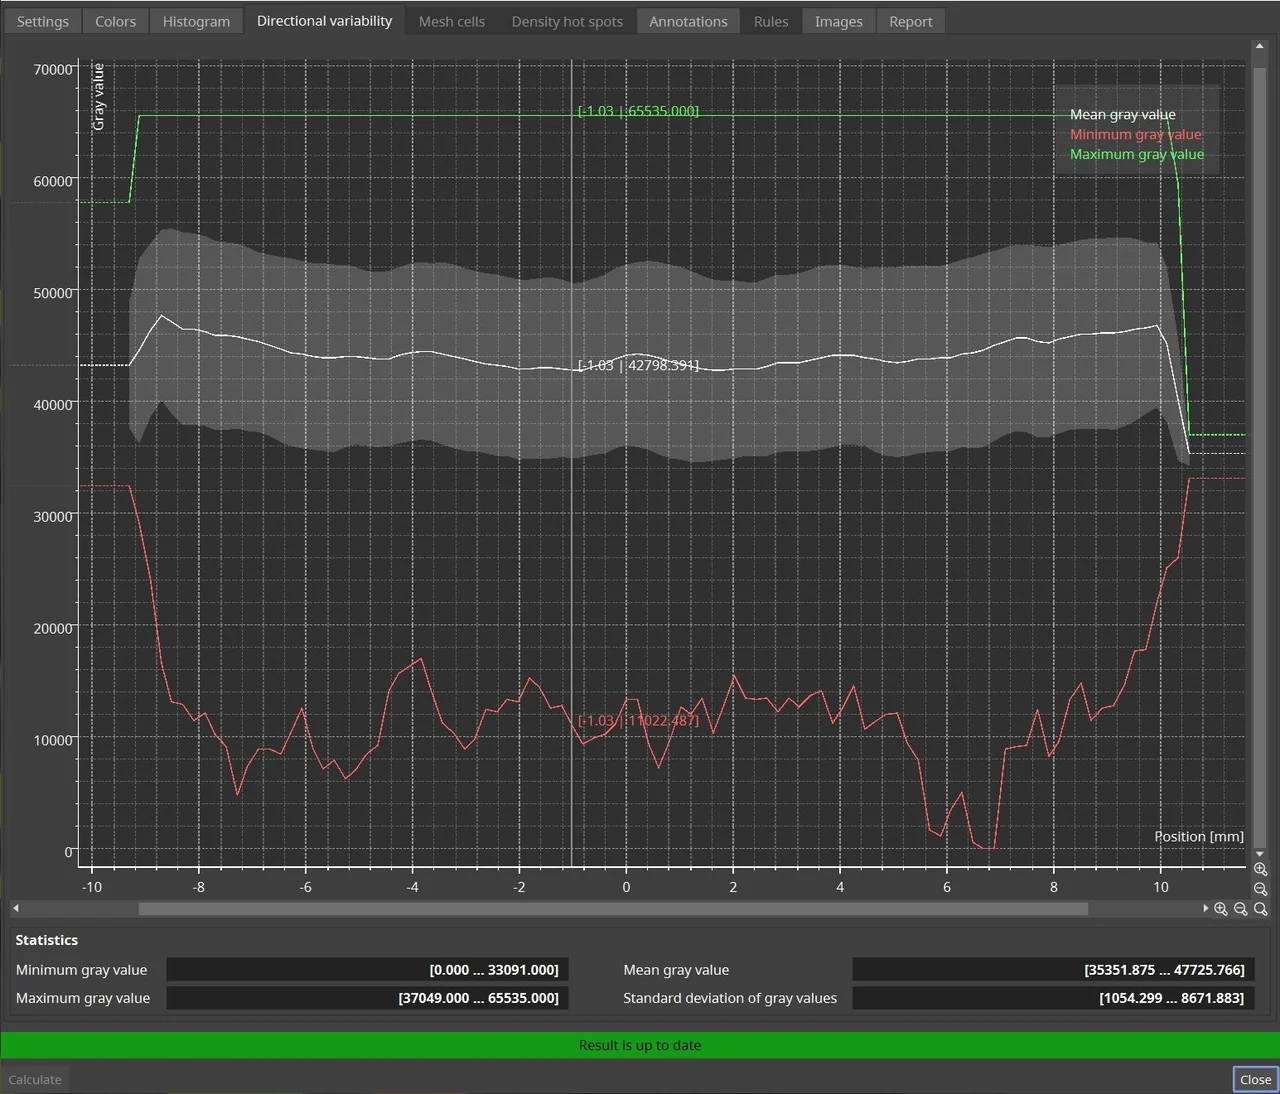Click the red '[-1.03 | 11022.487]' marker label
This screenshot has height=1094, width=1280.
pyautogui.click(x=638, y=720)
